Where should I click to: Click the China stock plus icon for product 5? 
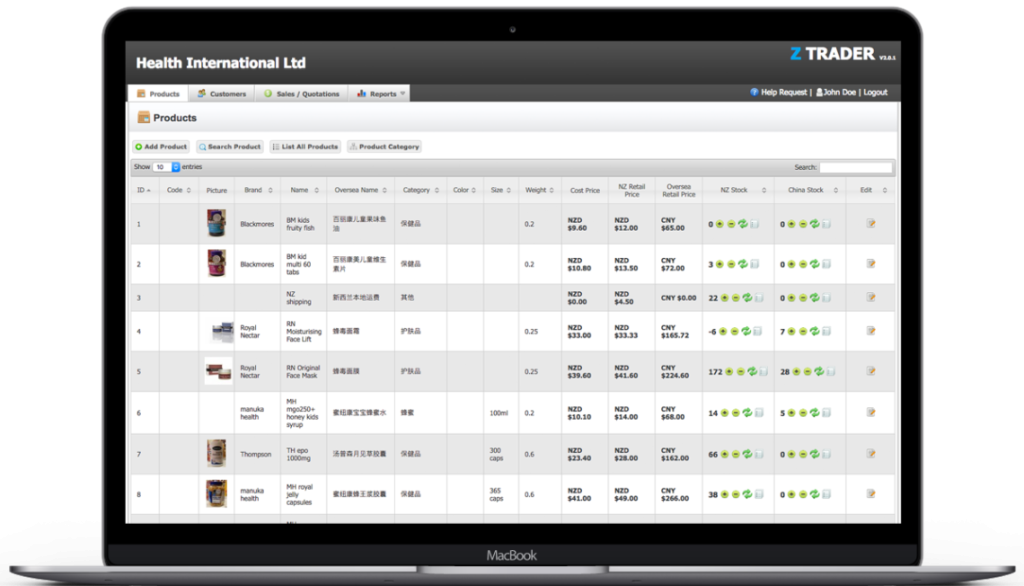(x=798, y=371)
